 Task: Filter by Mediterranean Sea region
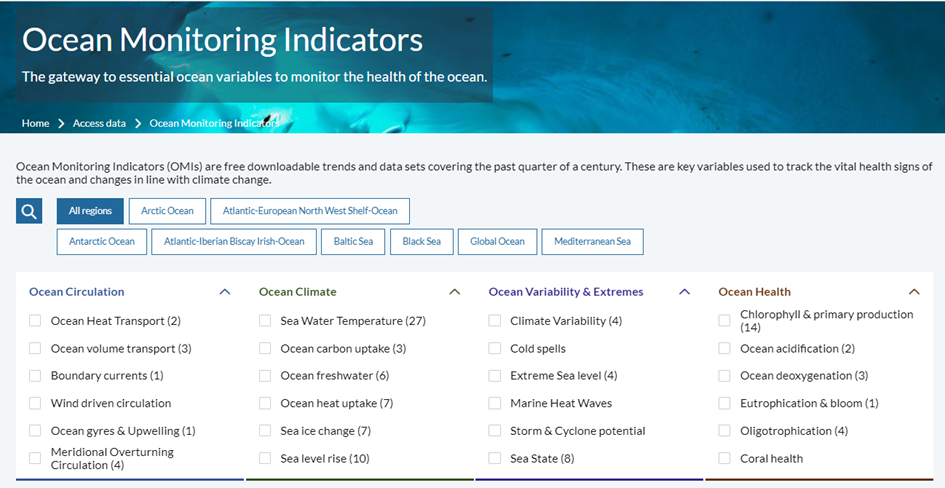pos(592,241)
